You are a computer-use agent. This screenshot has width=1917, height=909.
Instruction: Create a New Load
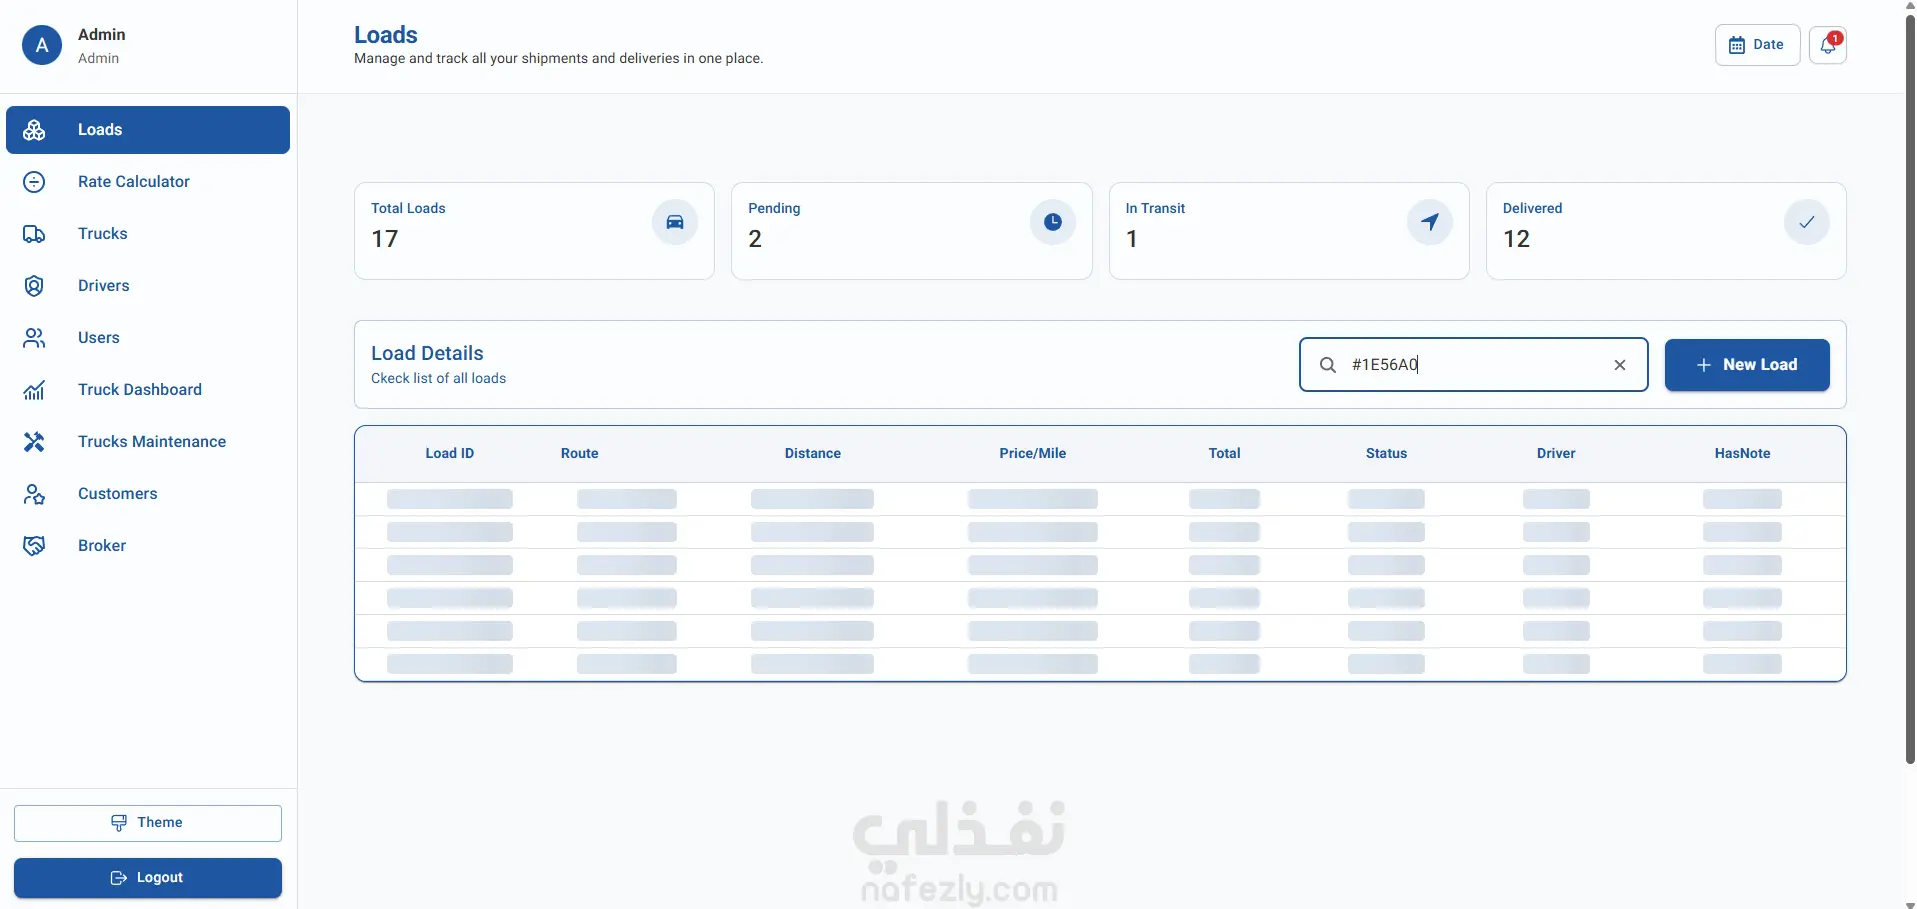click(x=1747, y=365)
